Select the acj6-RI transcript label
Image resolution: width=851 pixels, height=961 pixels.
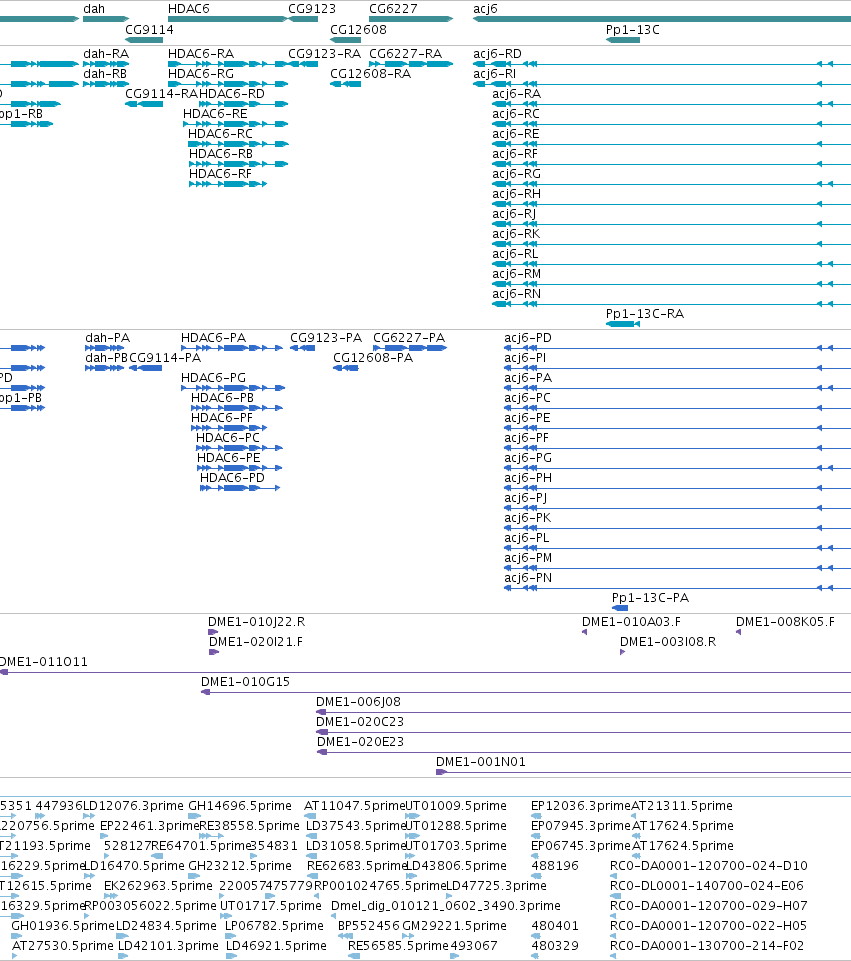click(494, 74)
